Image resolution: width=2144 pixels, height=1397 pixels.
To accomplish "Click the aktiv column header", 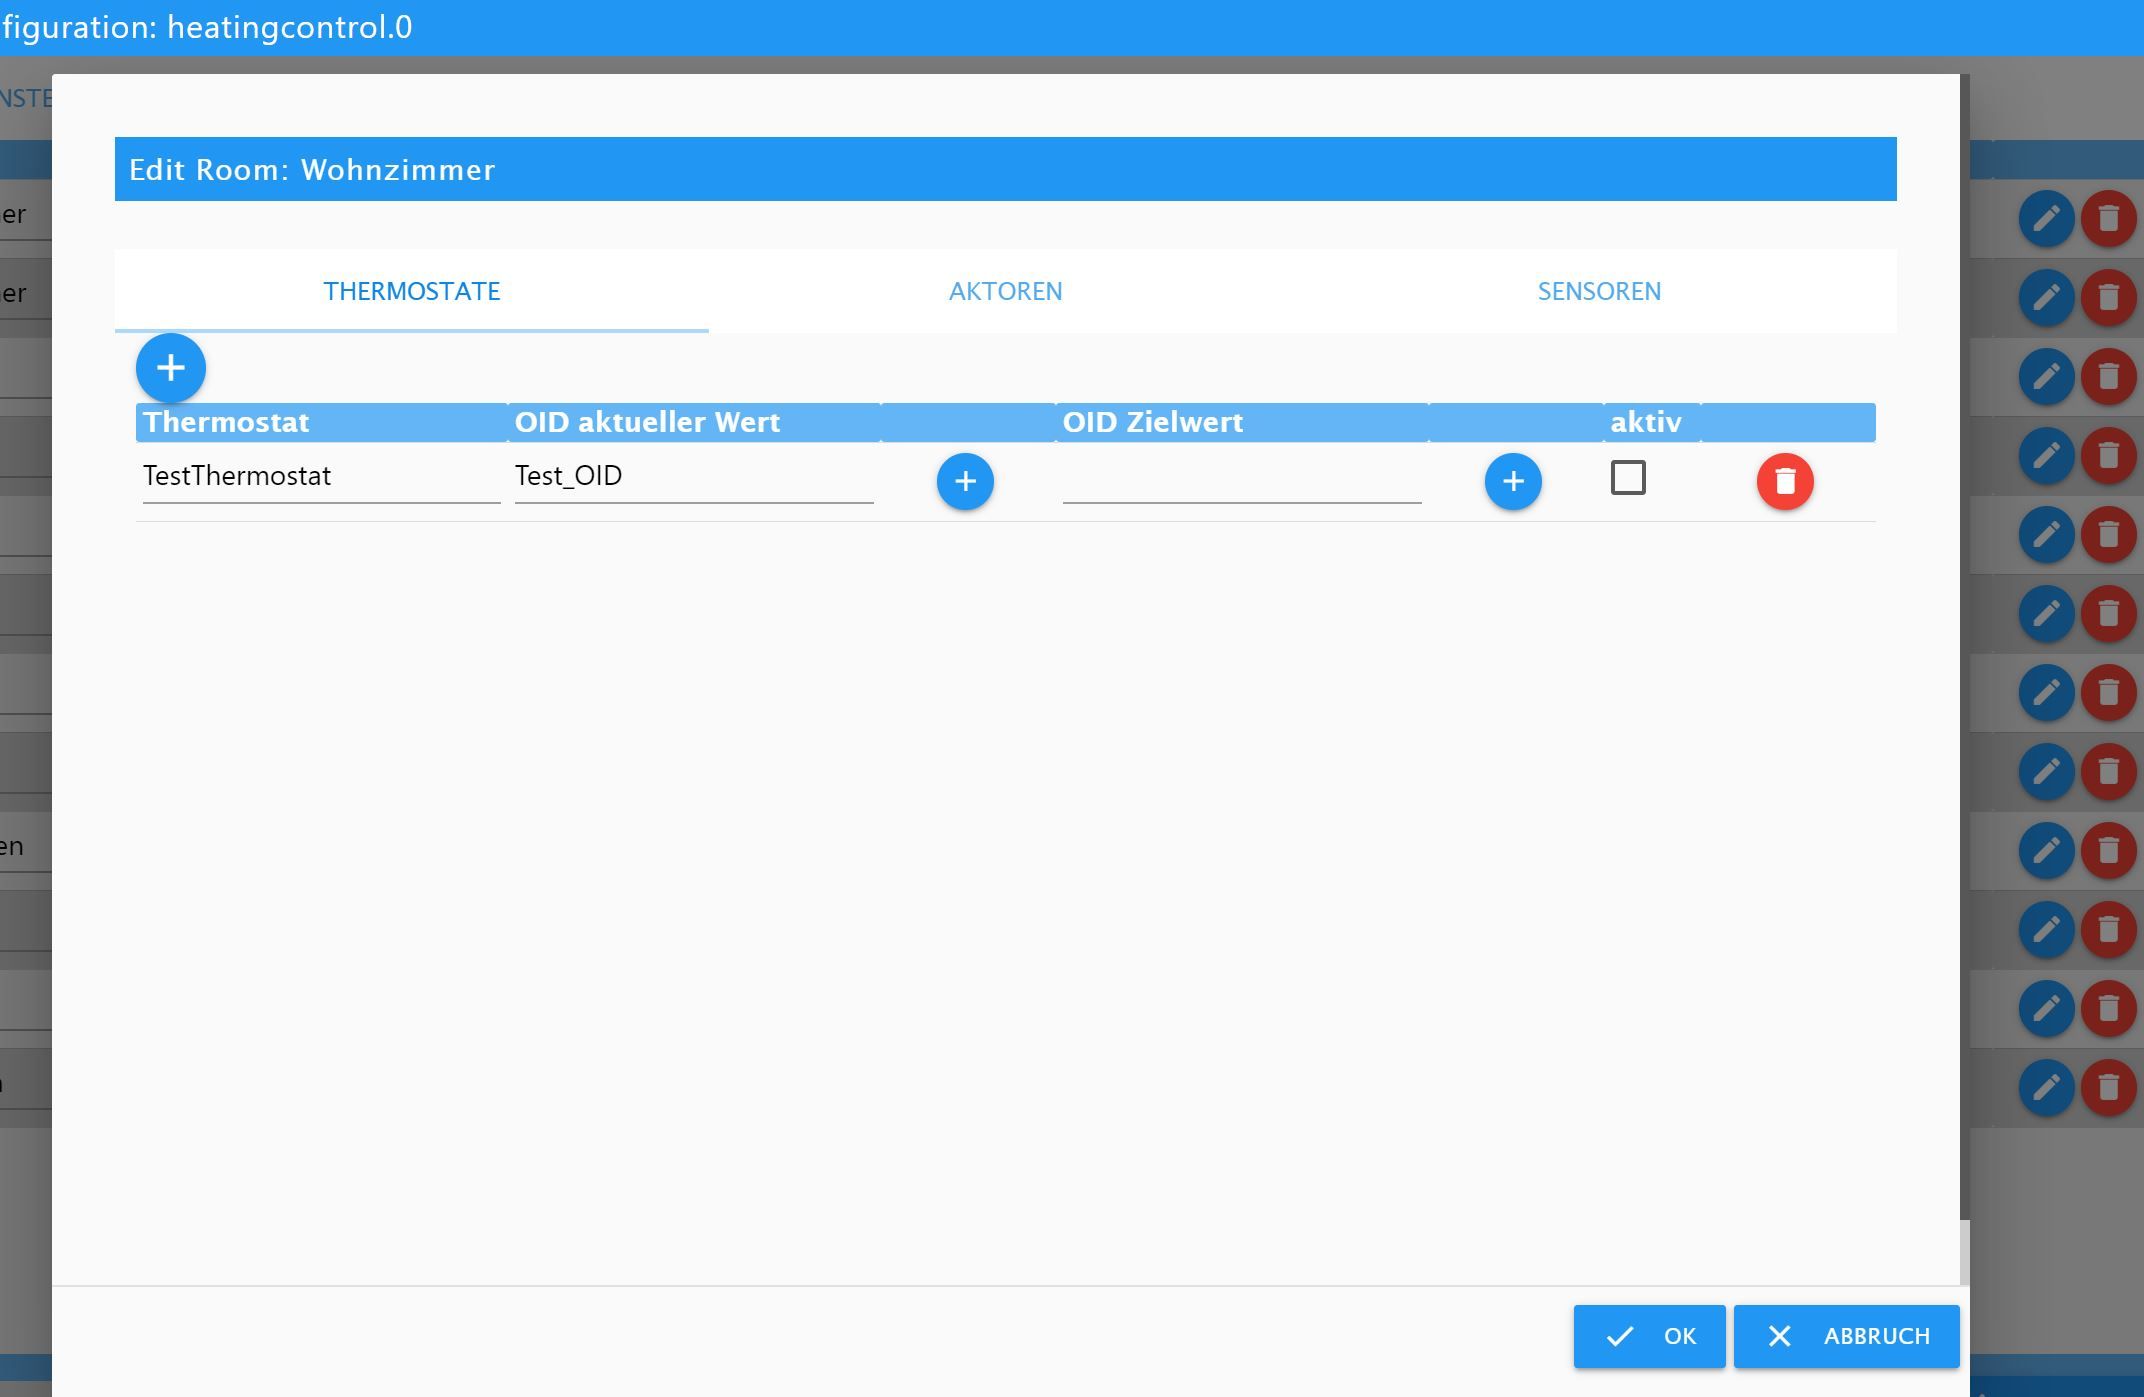I will coord(1652,422).
